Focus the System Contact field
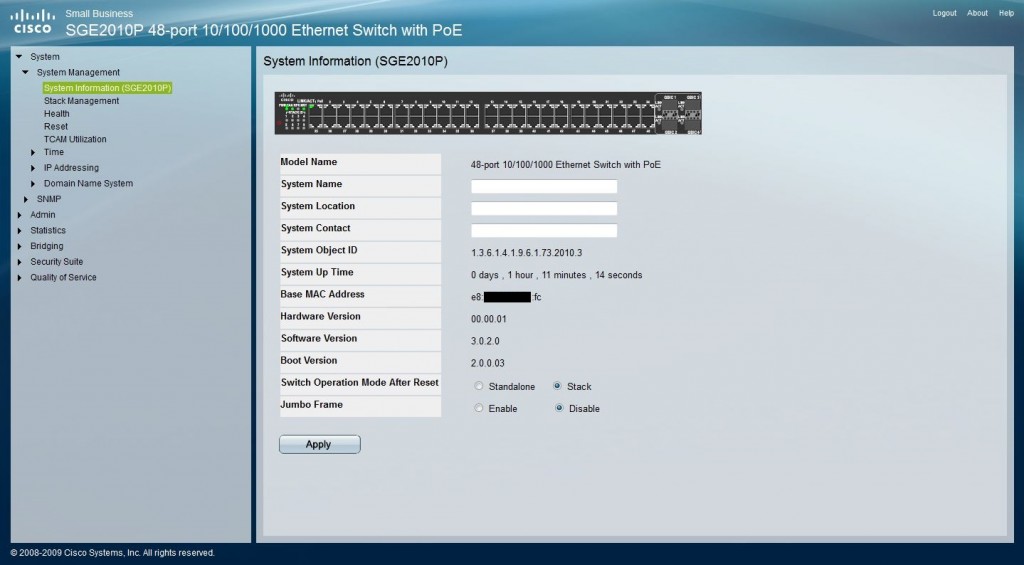Screen dimensions: 1024x565 pyautogui.click(x=544, y=231)
